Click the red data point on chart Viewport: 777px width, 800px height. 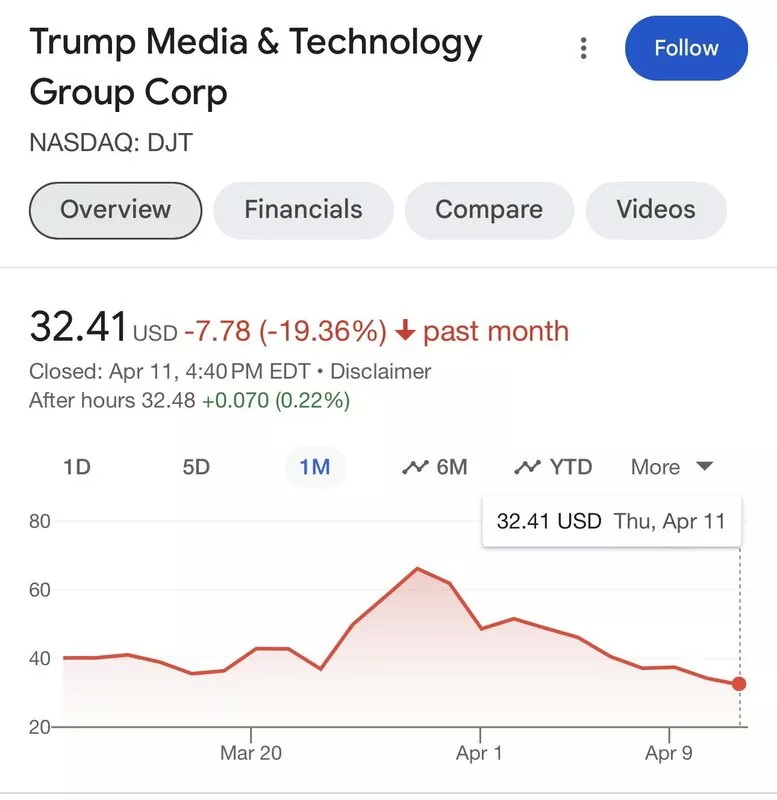(x=739, y=684)
